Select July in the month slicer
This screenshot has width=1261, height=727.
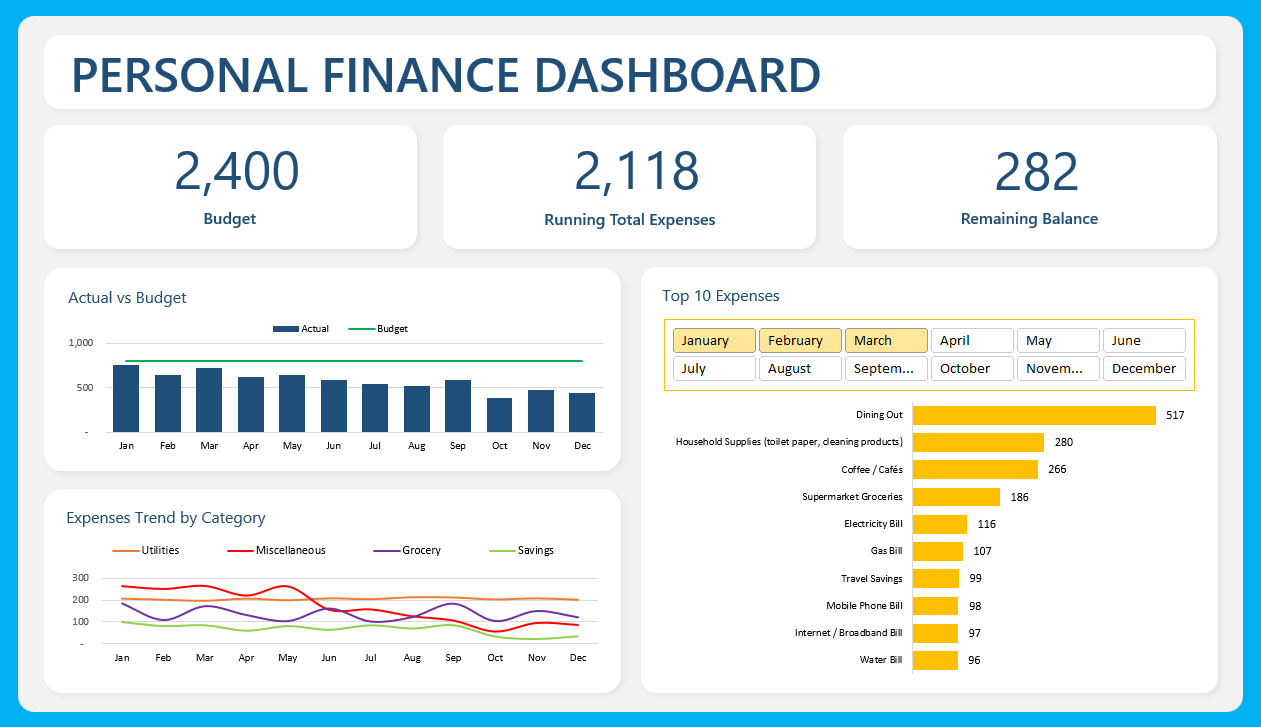713,368
